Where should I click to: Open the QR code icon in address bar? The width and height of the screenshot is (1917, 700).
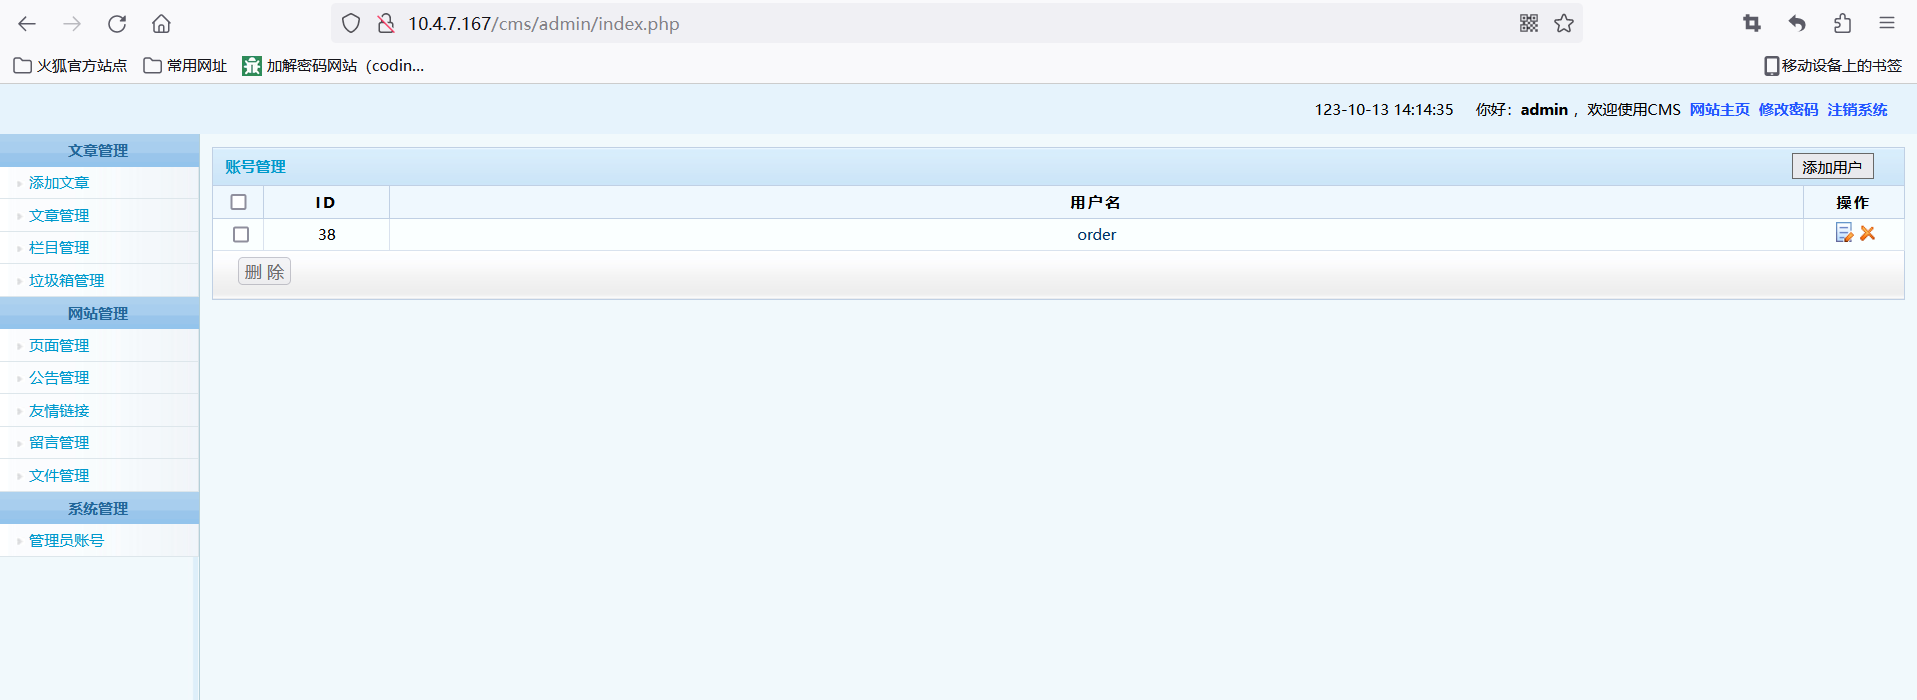pyautogui.click(x=1529, y=23)
